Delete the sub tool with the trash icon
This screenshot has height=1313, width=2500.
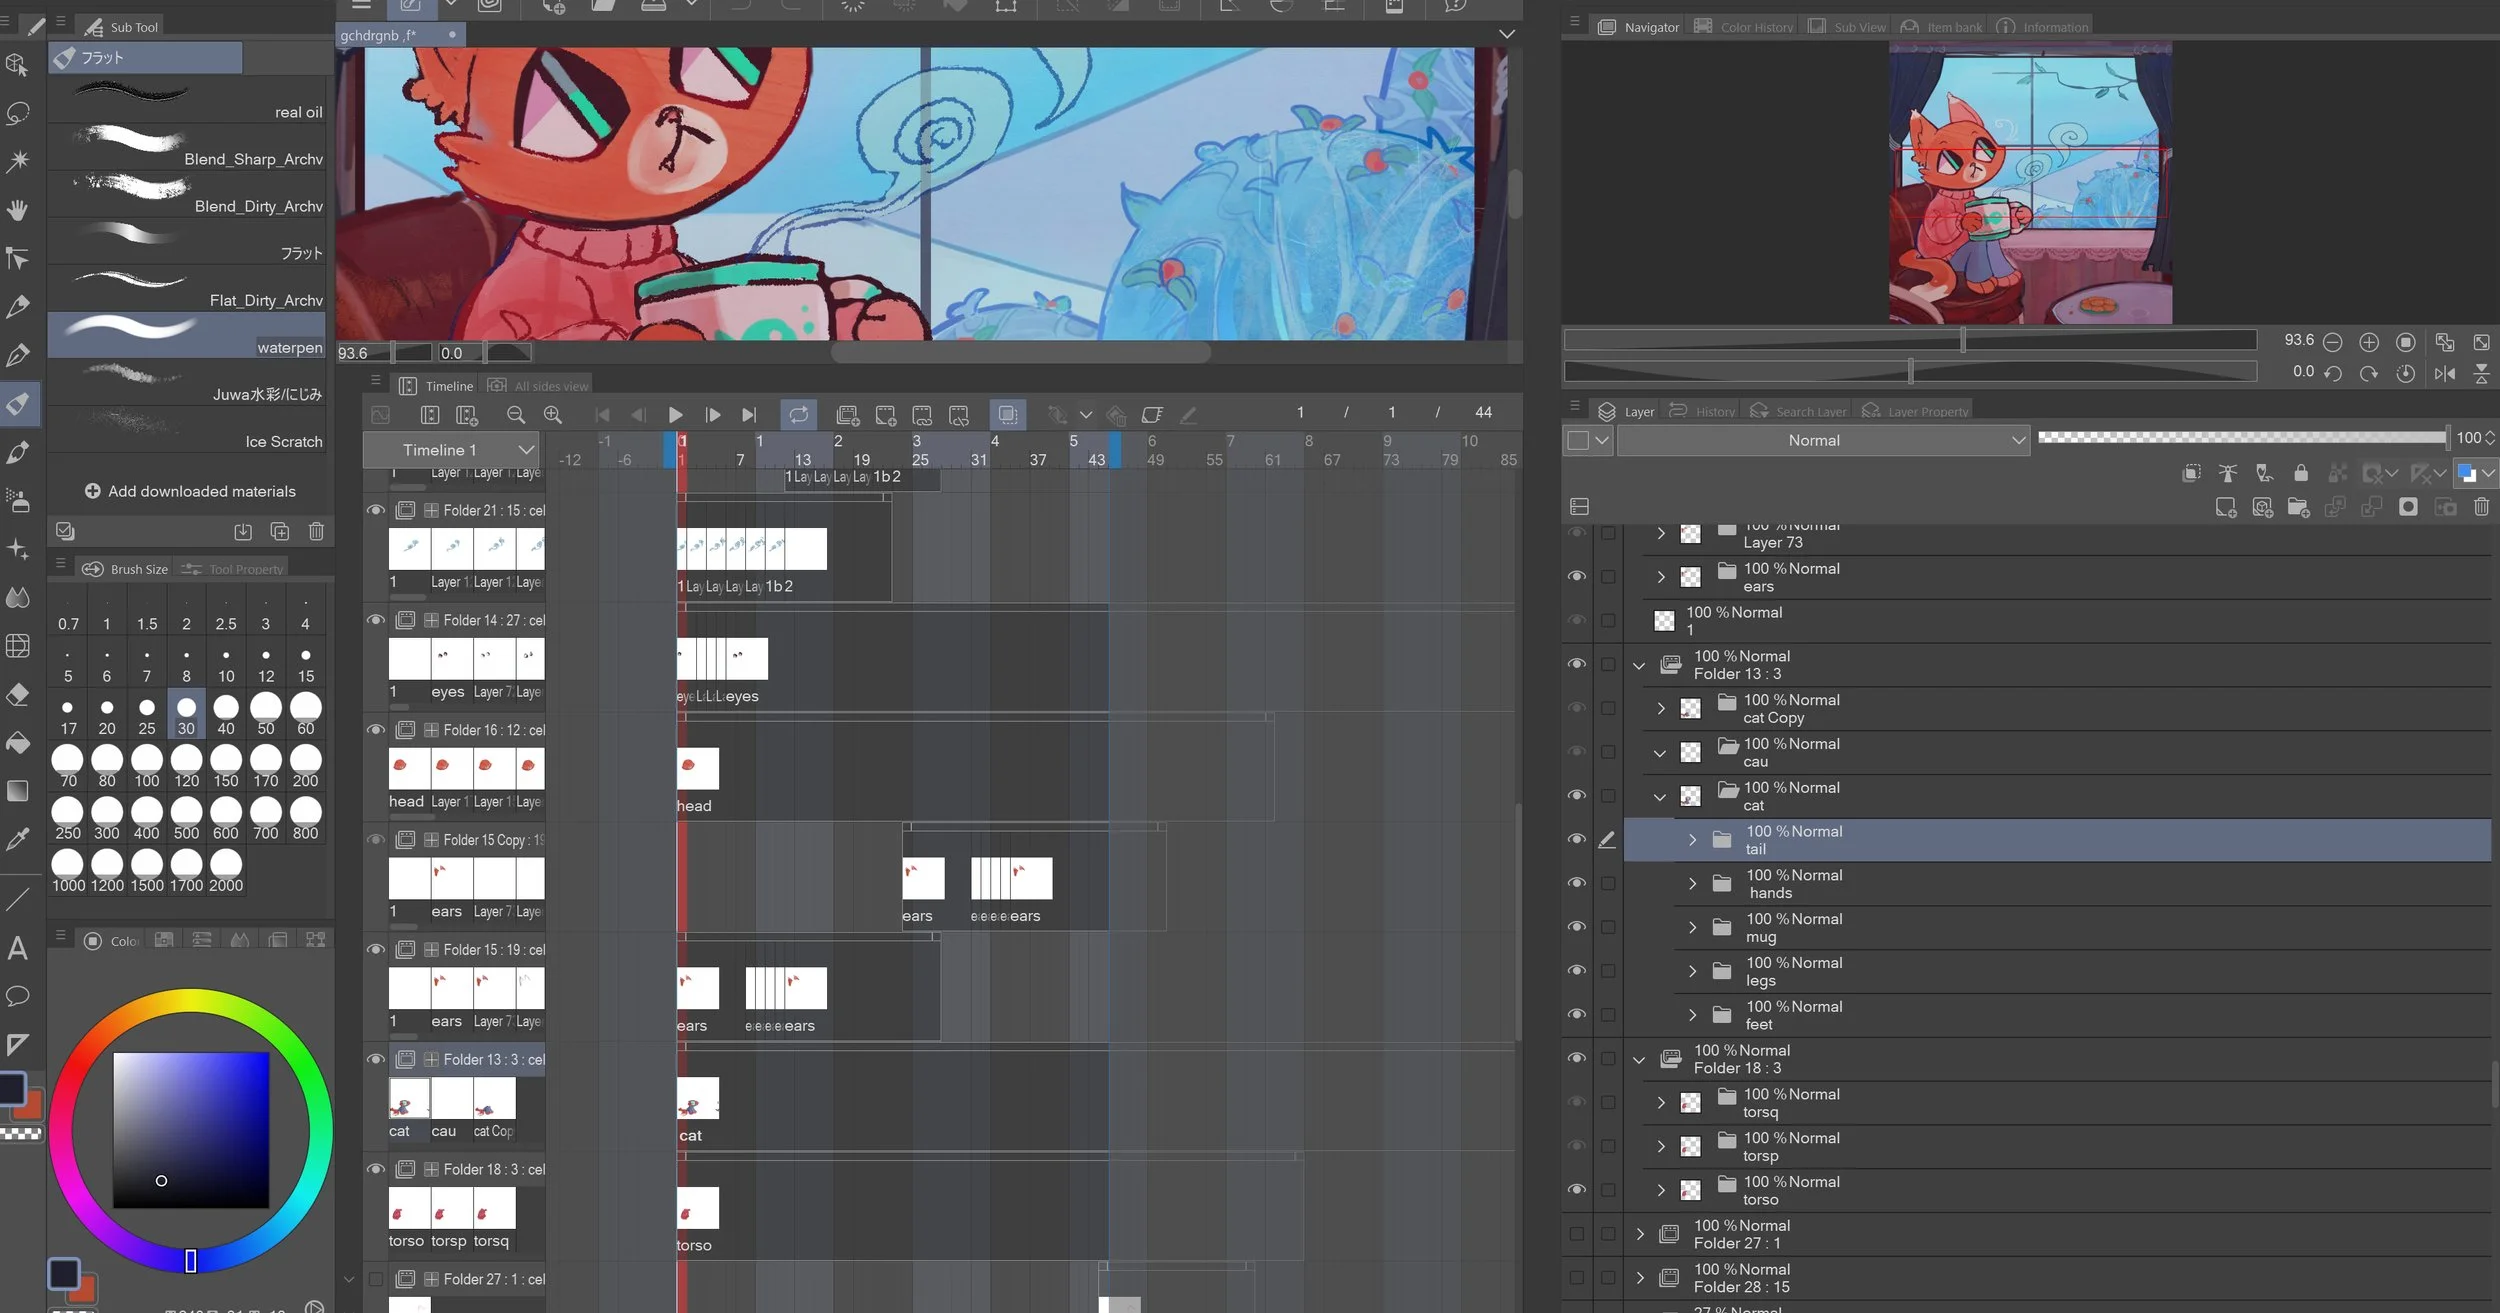click(x=316, y=532)
